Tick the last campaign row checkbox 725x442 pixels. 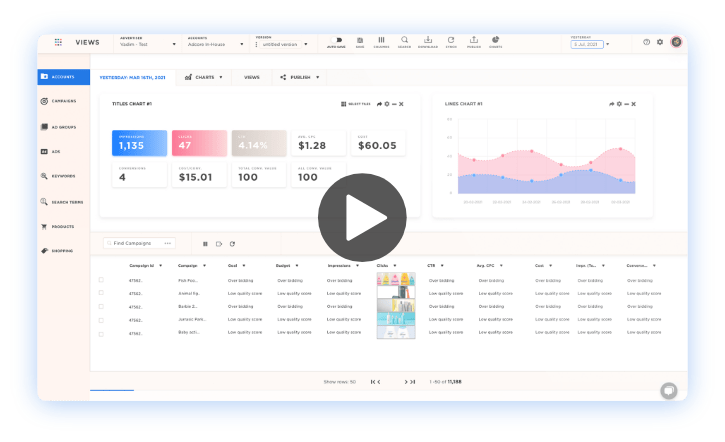(x=101, y=333)
